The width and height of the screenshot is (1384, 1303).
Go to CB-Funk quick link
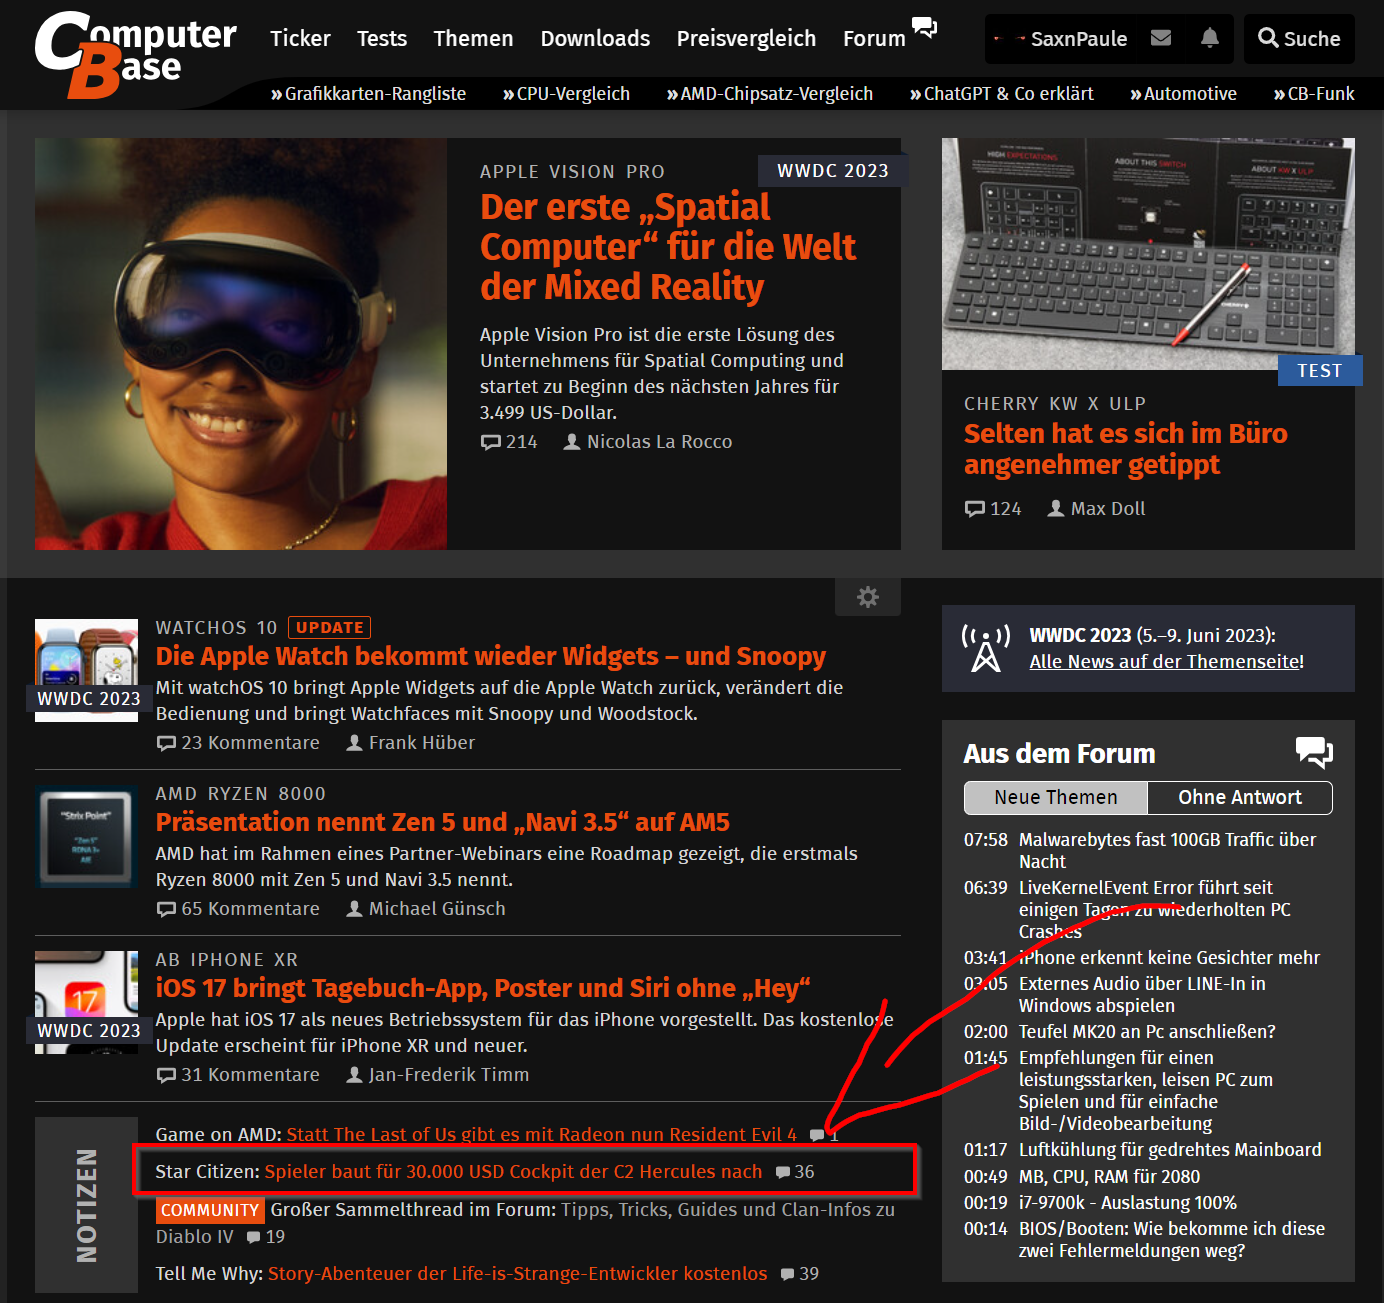pyautogui.click(x=1314, y=94)
